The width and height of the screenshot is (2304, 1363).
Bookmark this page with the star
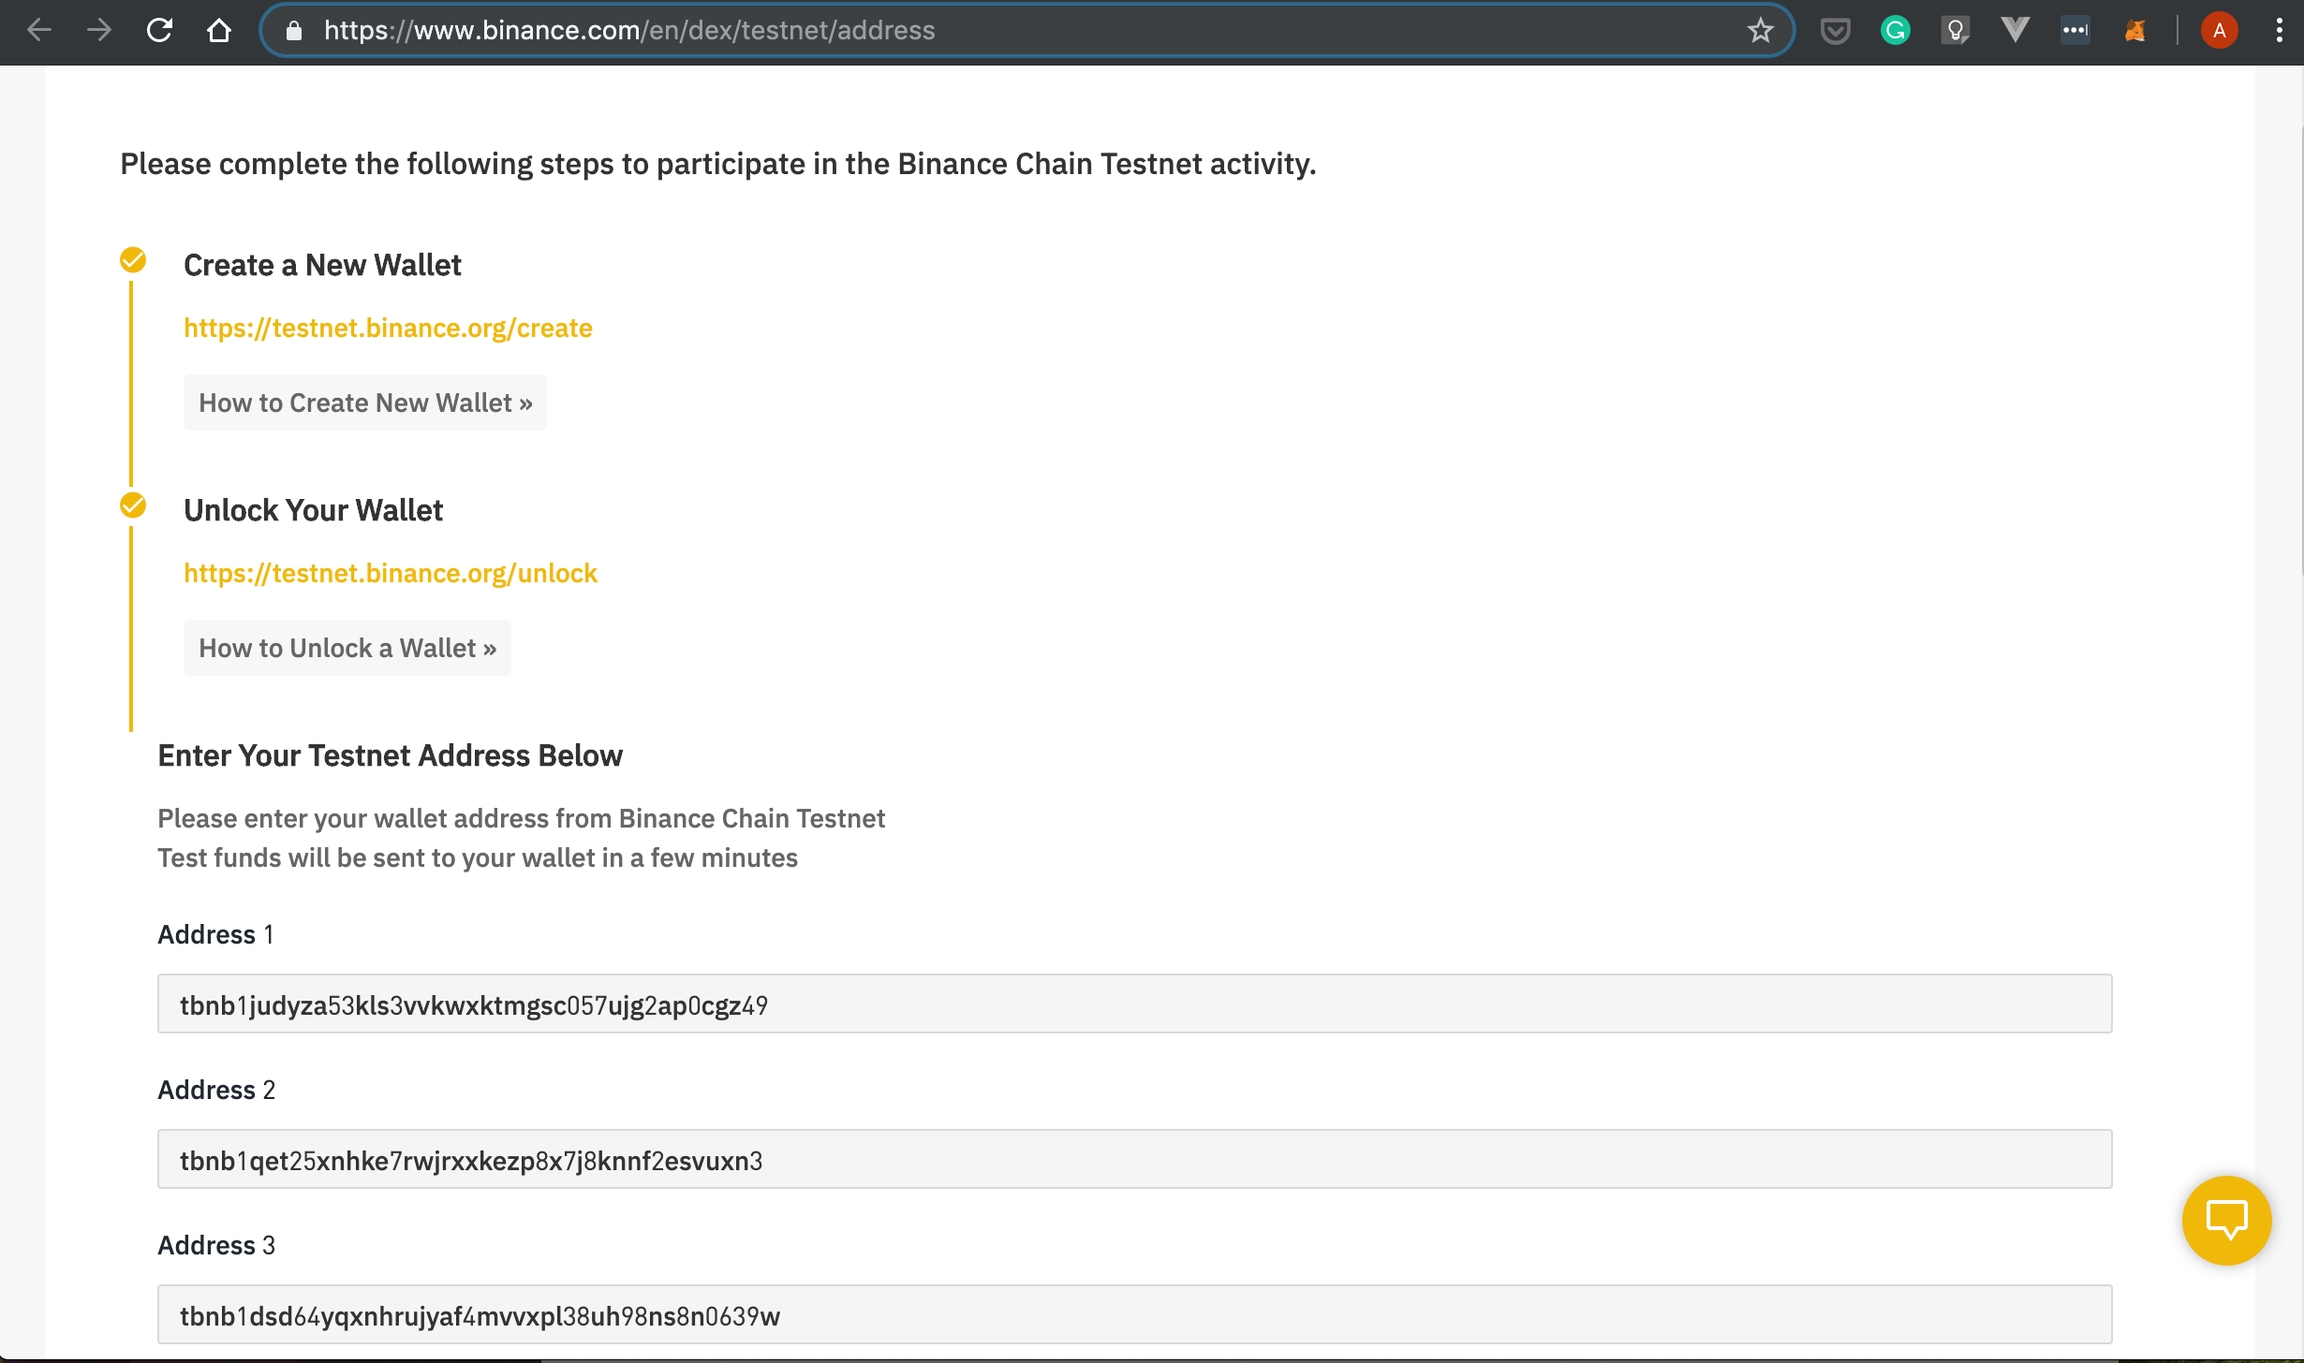(1760, 31)
